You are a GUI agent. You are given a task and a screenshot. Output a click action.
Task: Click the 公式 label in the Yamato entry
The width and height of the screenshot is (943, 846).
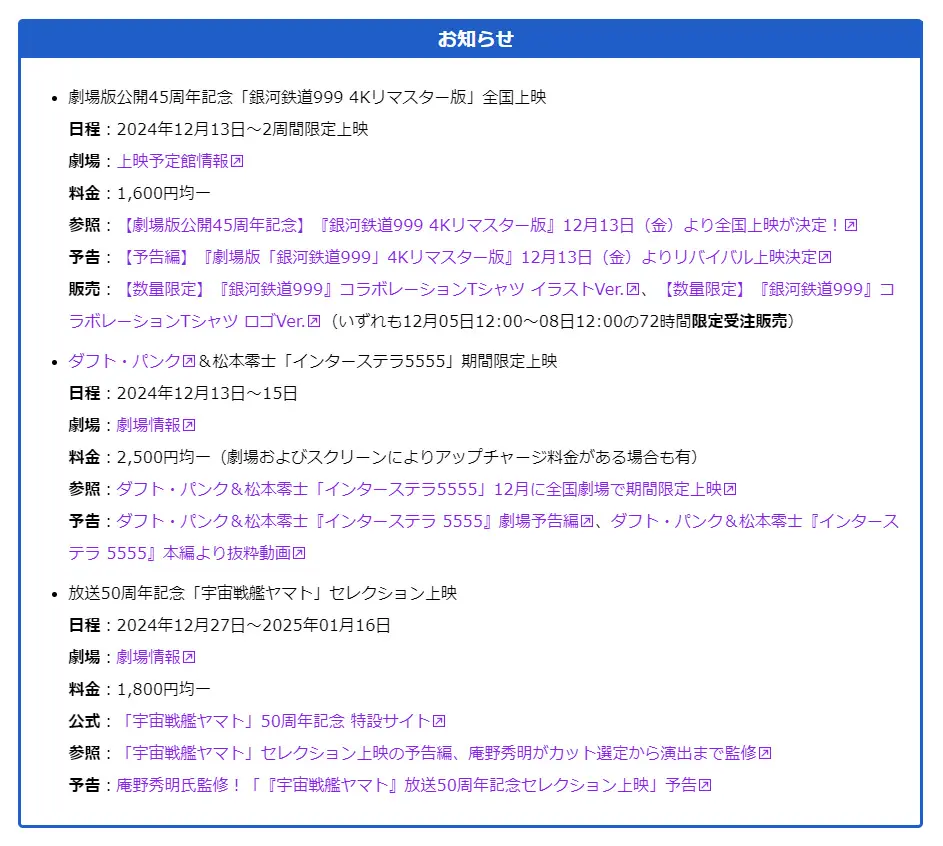point(84,721)
